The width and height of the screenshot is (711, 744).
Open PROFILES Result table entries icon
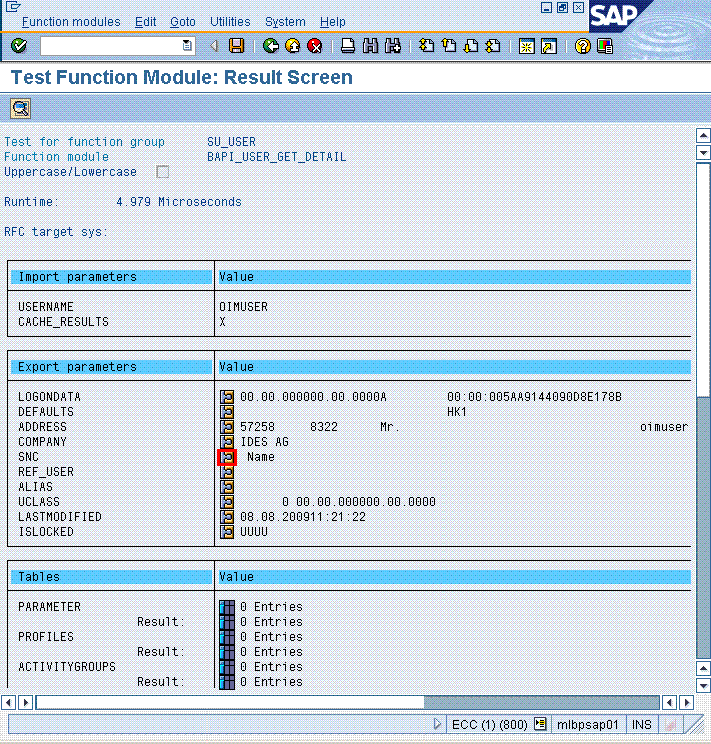(x=227, y=652)
